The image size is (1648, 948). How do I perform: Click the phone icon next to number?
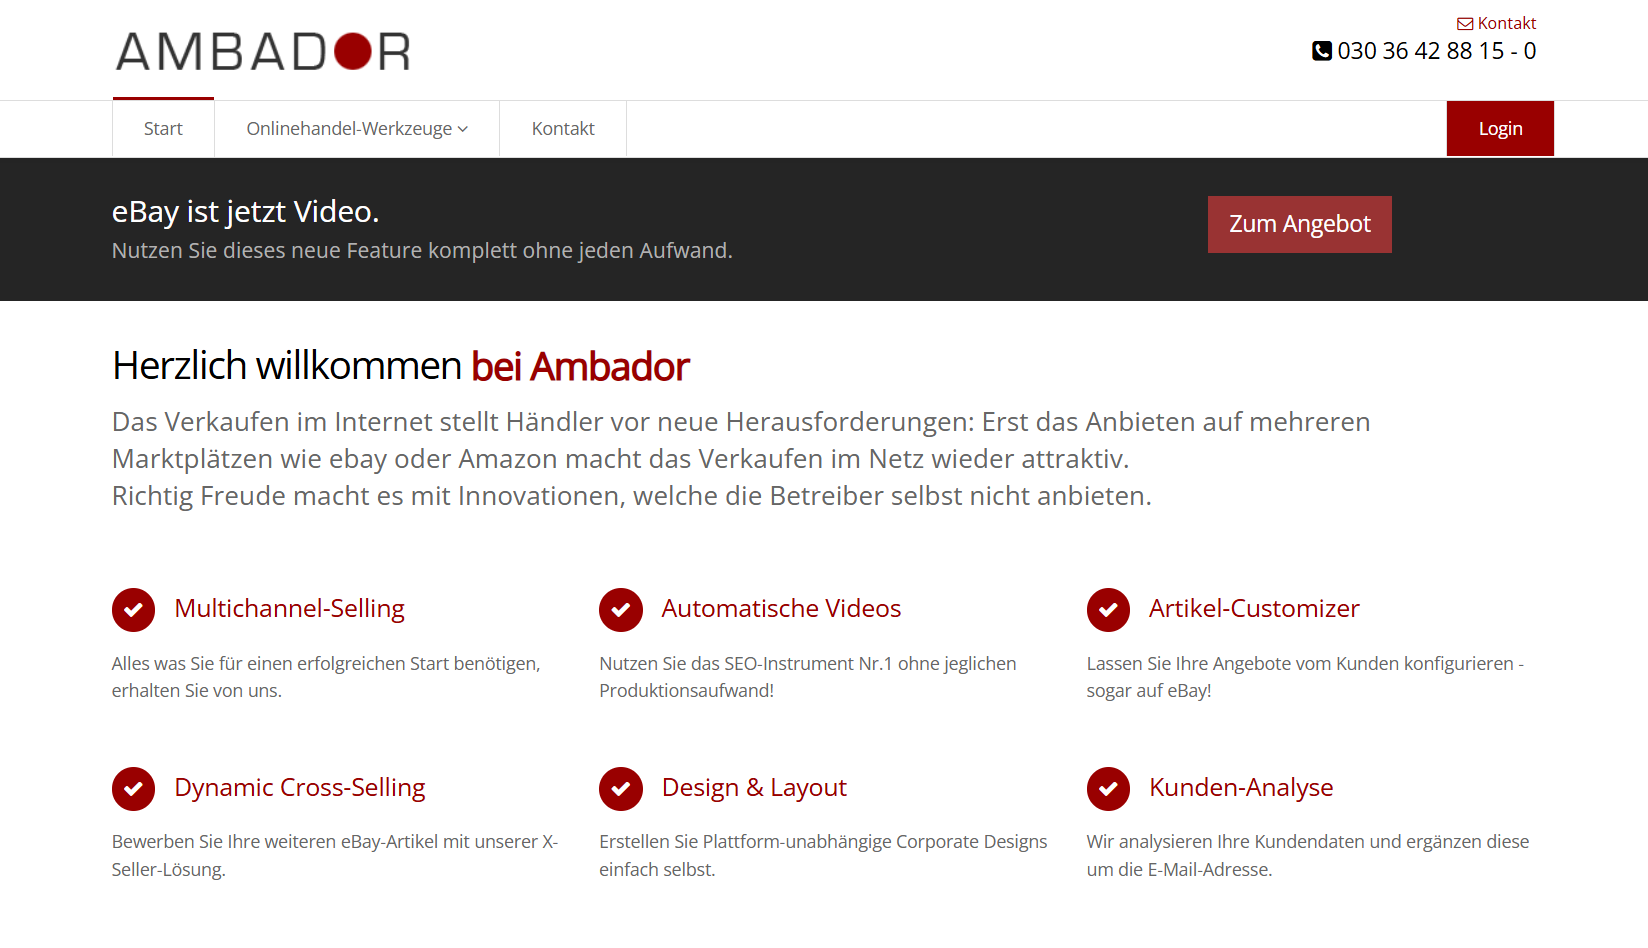coord(1321,51)
